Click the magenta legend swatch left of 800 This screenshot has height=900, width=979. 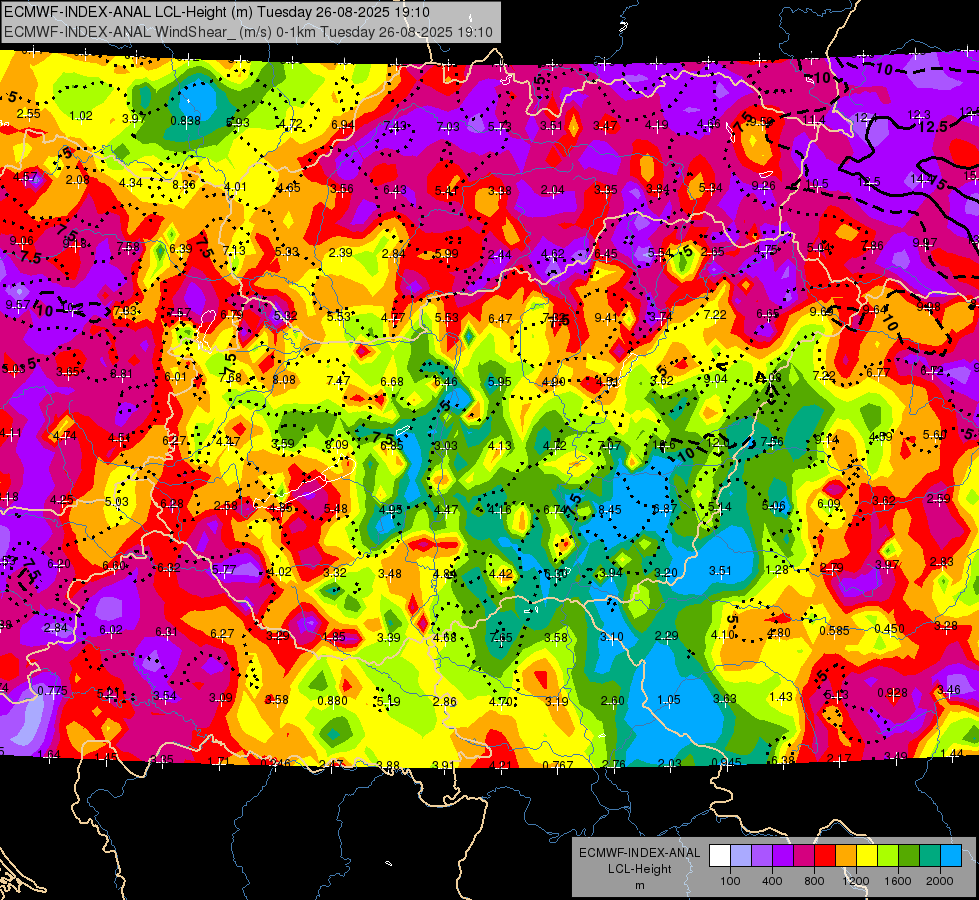coord(804,856)
